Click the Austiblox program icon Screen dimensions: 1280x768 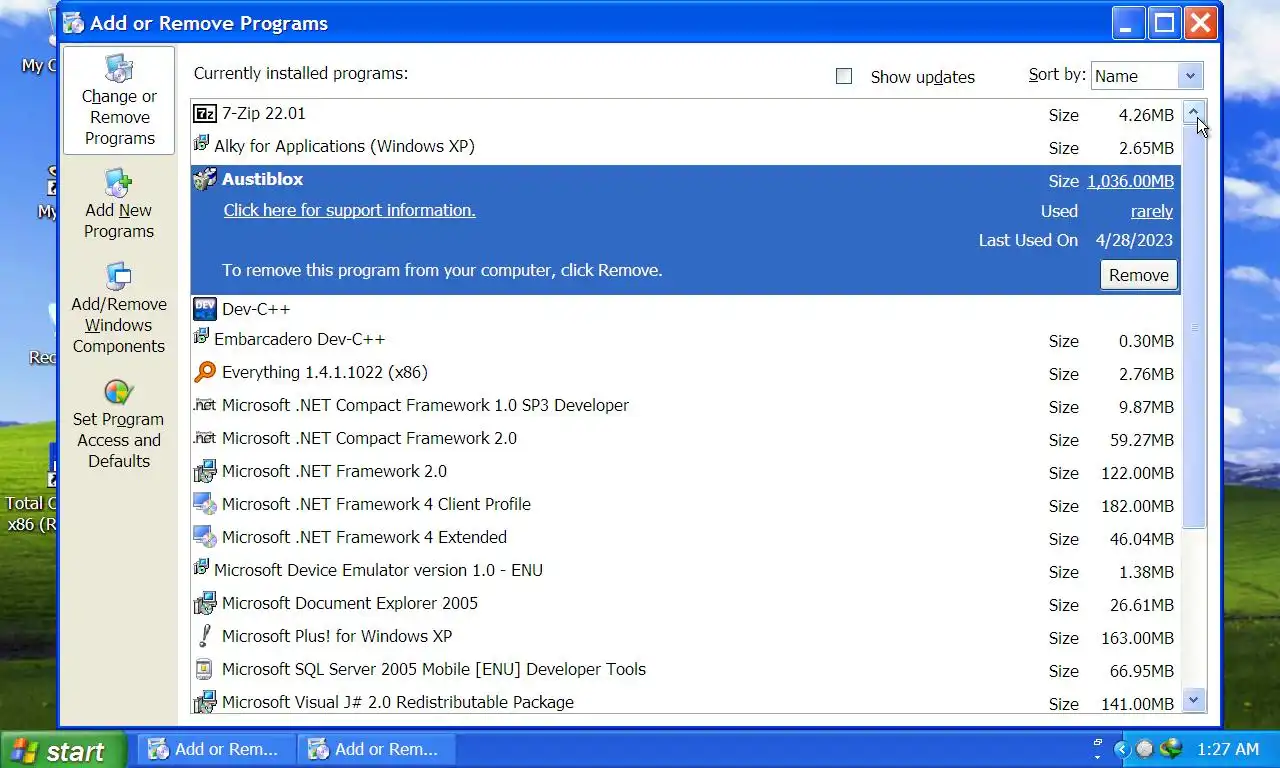[205, 179]
